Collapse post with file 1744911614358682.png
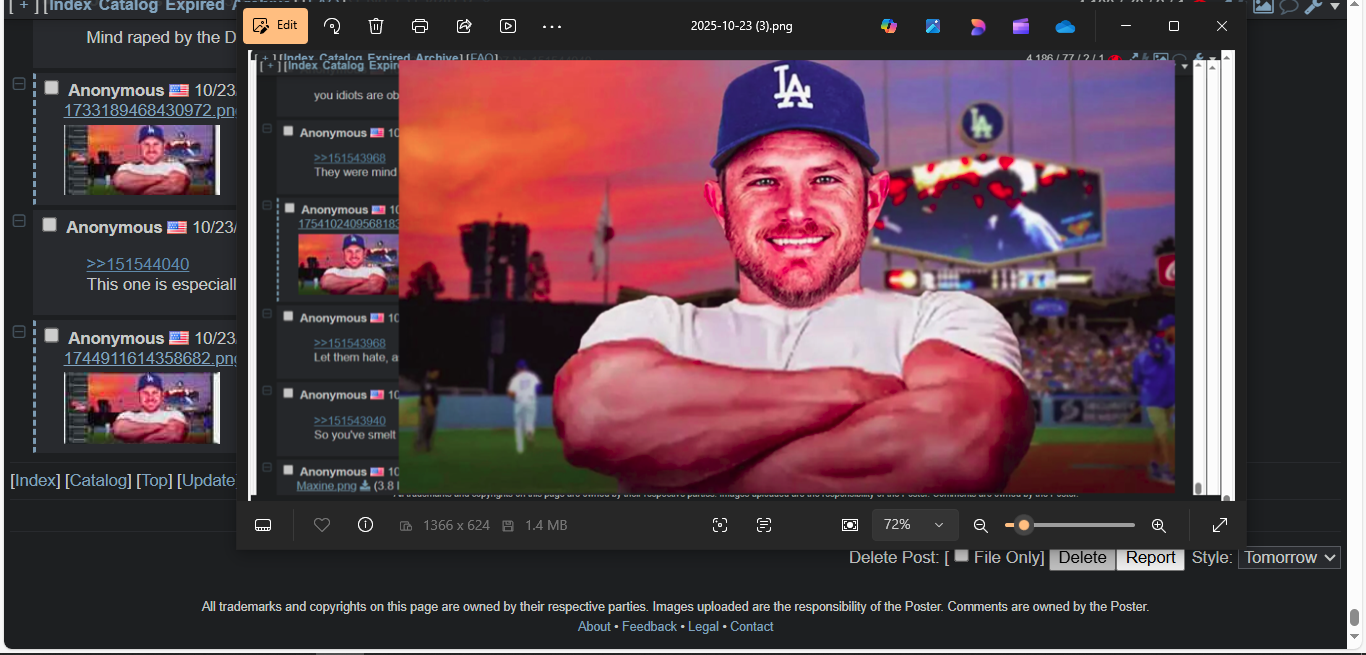 pos(19,332)
